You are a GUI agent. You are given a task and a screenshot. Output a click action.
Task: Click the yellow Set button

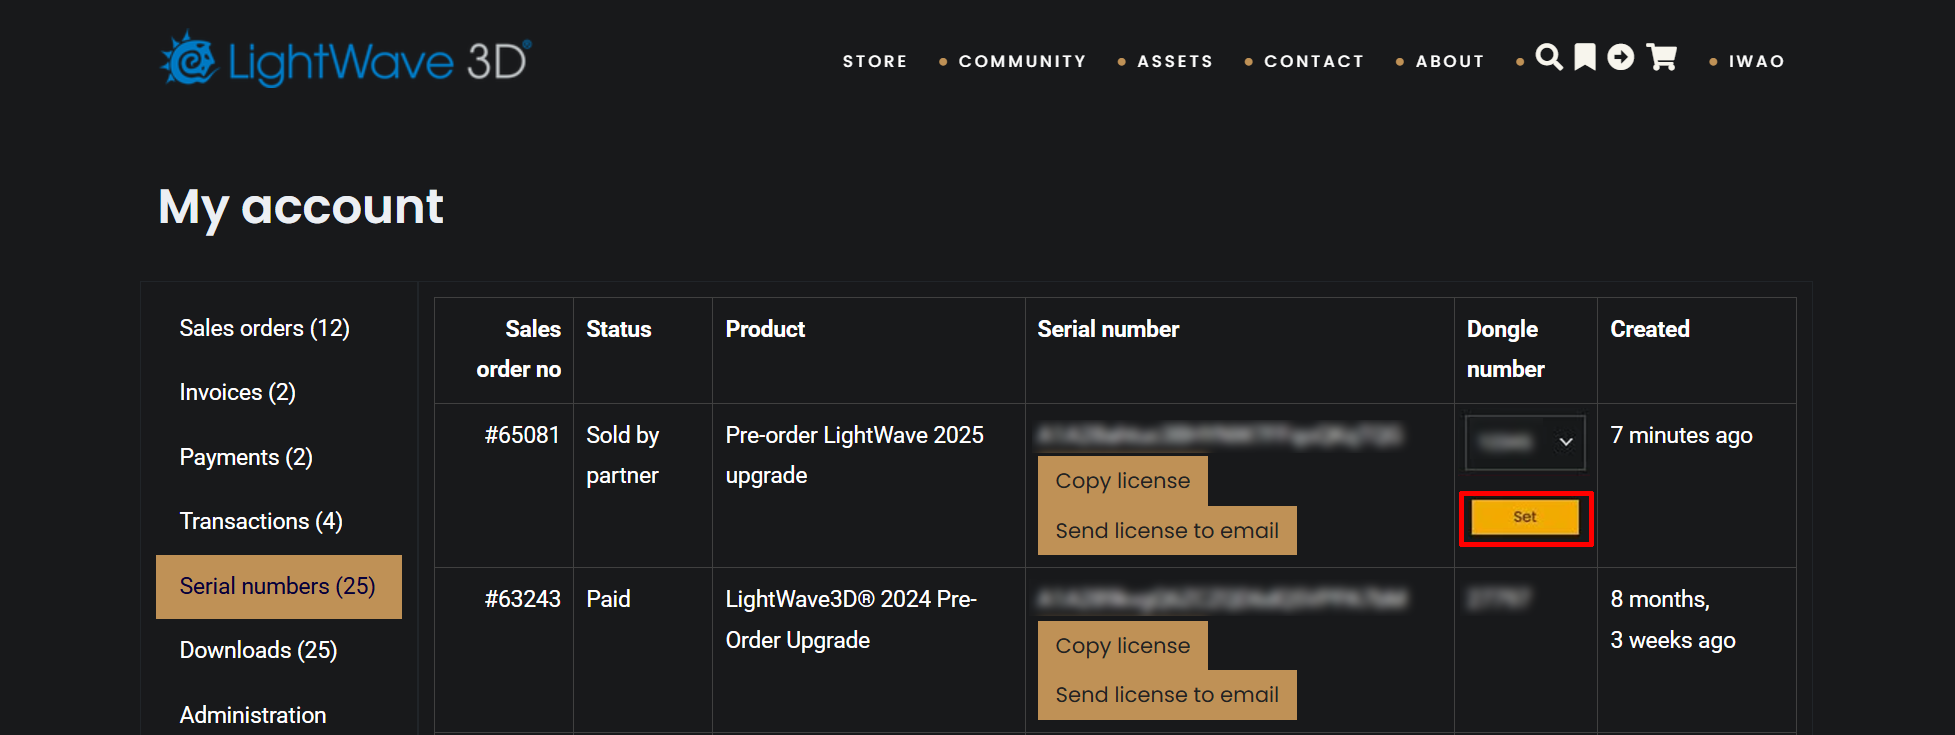1525,517
